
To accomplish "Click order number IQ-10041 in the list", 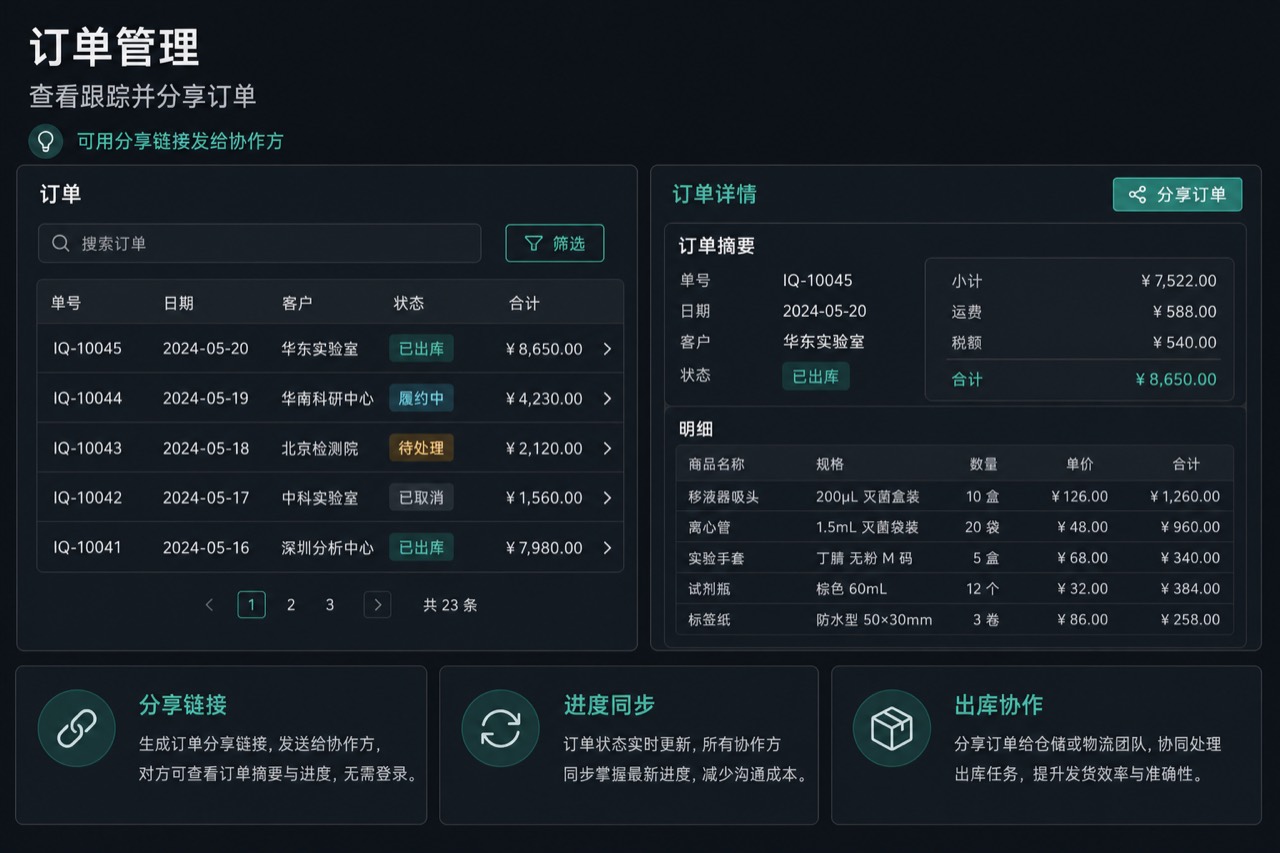I will click(88, 547).
